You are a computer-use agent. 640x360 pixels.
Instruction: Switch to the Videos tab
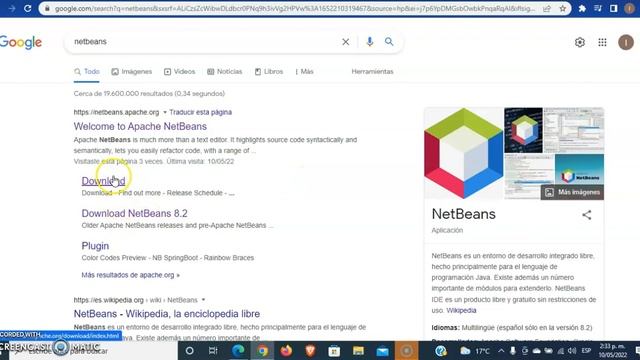180,71
